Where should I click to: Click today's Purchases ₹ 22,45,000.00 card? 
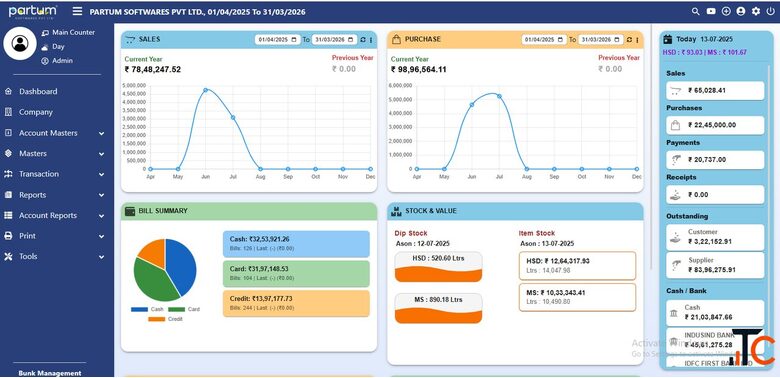[x=715, y=125]
